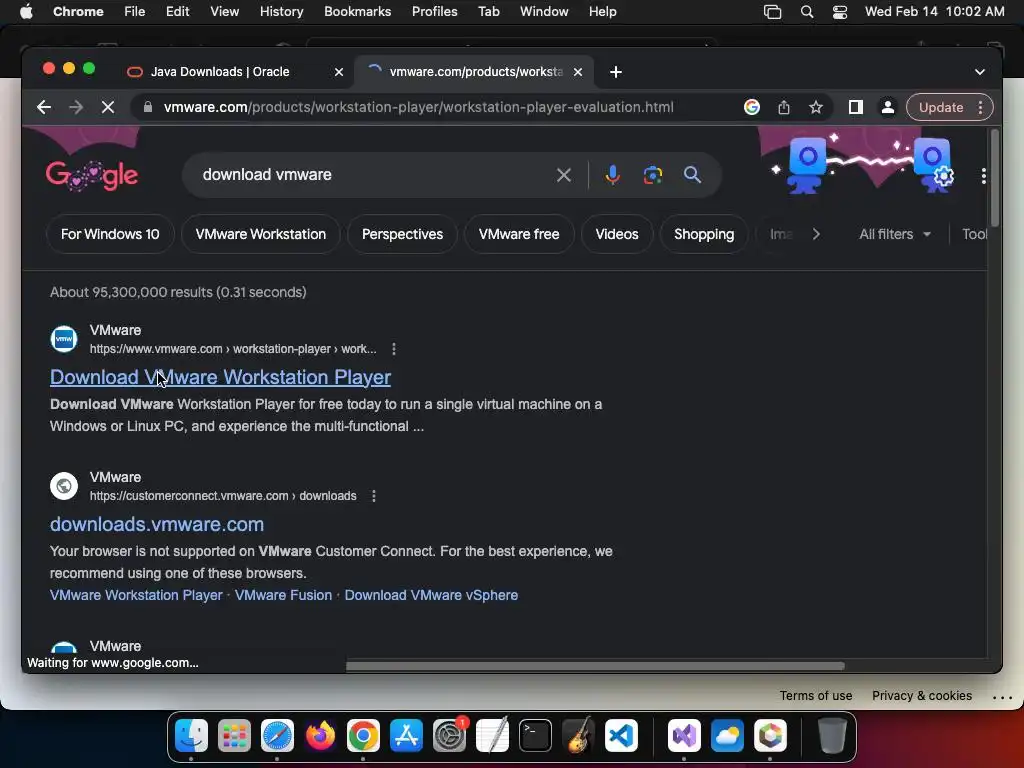Screen dimensions: 1024x768
Task: Open Trash from the Dock
Action: coord(832,735)
